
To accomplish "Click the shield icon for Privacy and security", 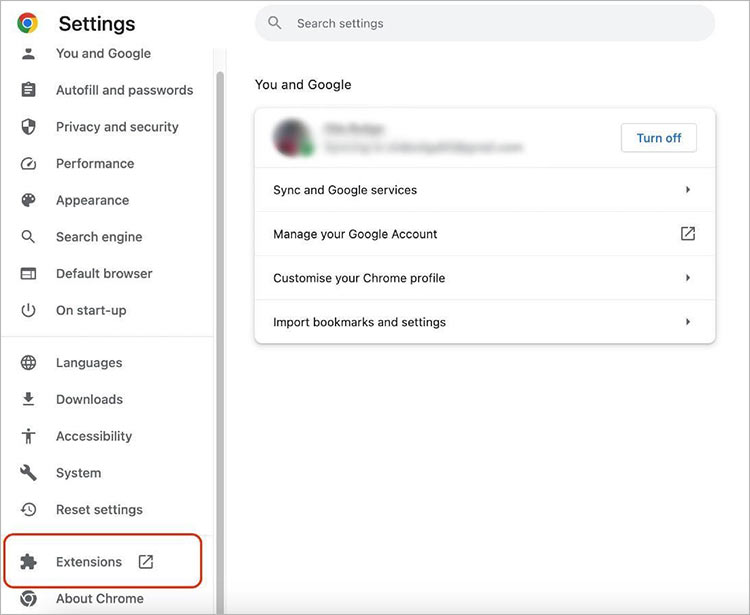I will click(x=28, y=127).
